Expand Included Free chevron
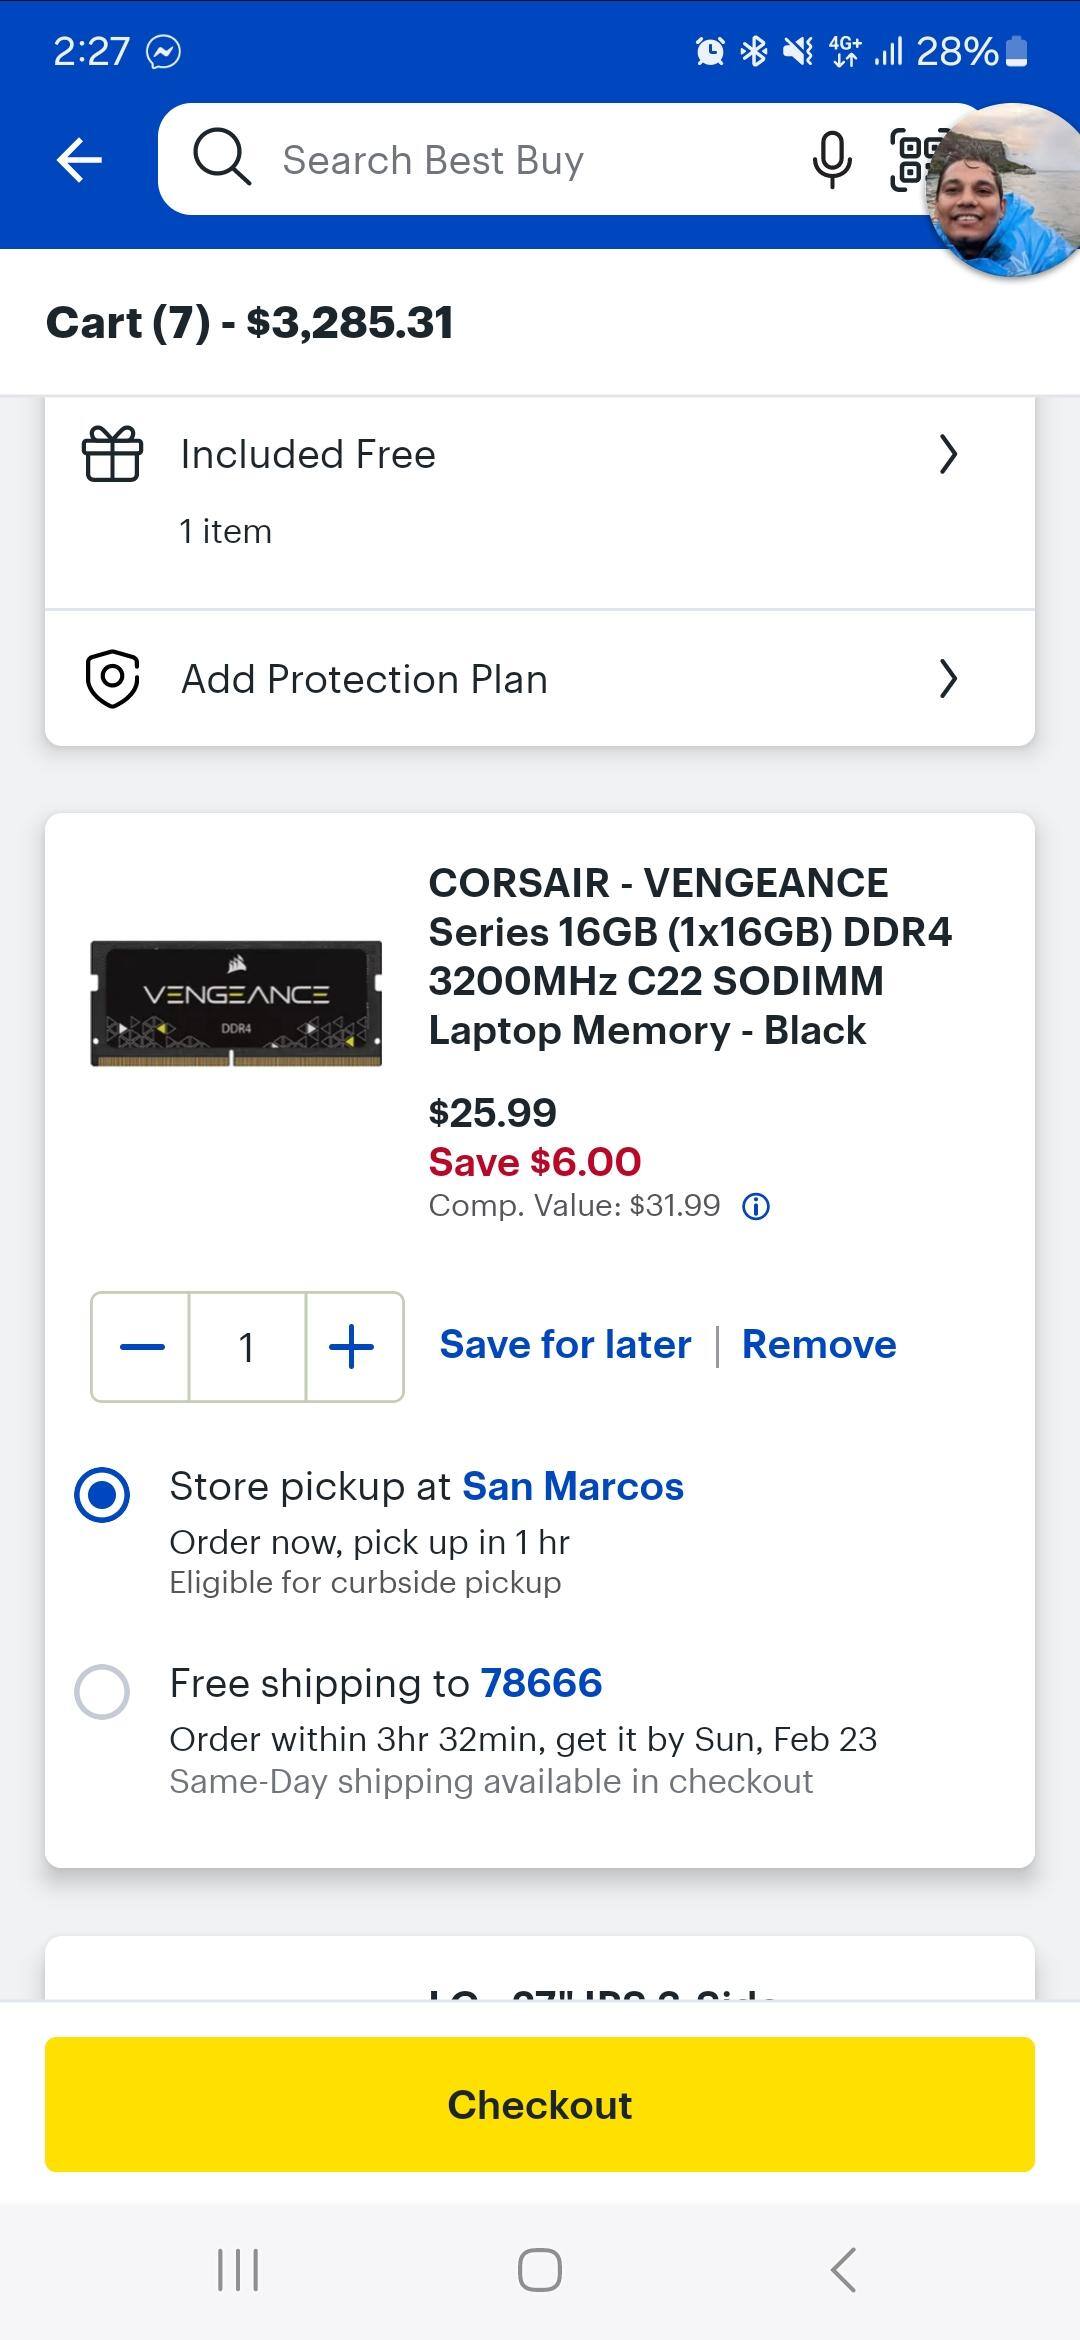The width and height of the screenshot is (1080, 2340). [x=948, y=454]
